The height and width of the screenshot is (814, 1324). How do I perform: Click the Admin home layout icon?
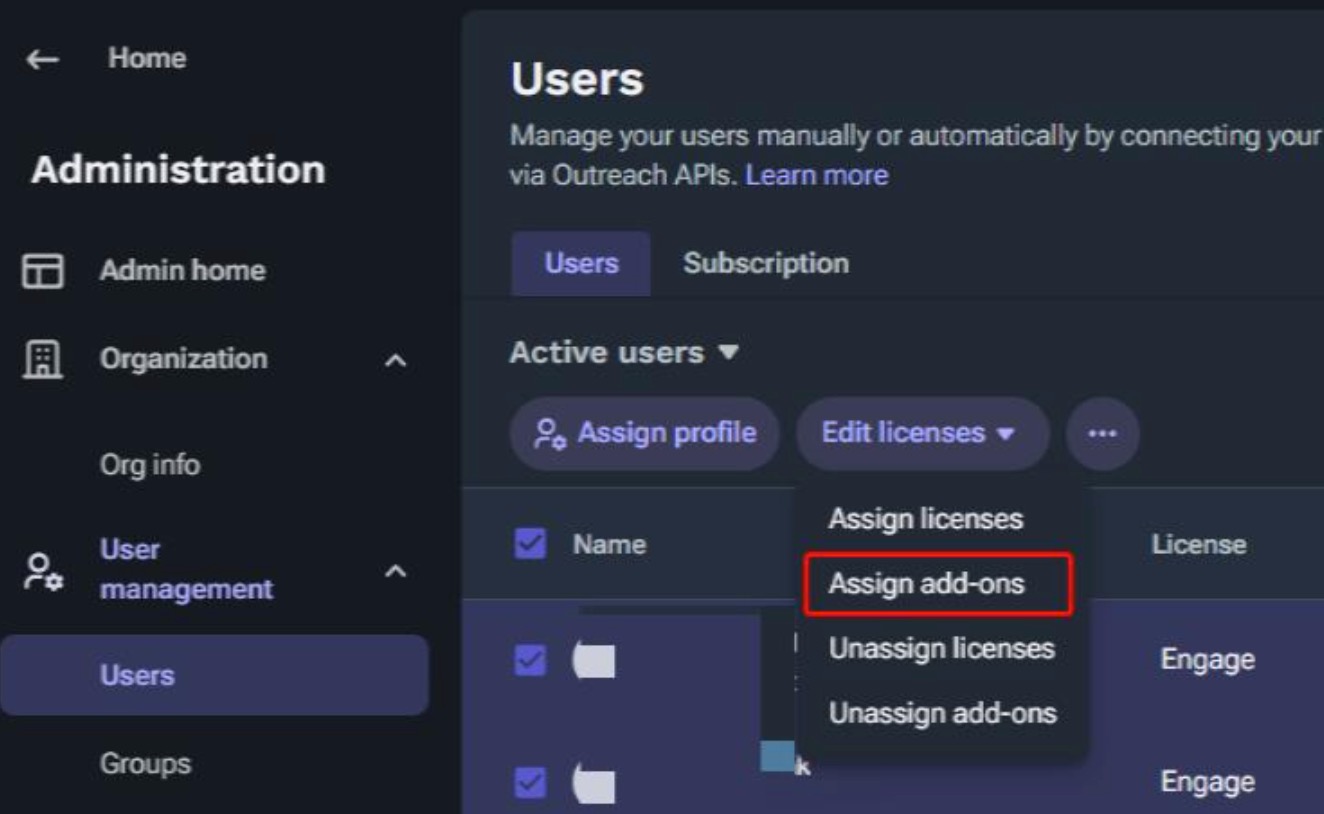click(x=43, y=271)
